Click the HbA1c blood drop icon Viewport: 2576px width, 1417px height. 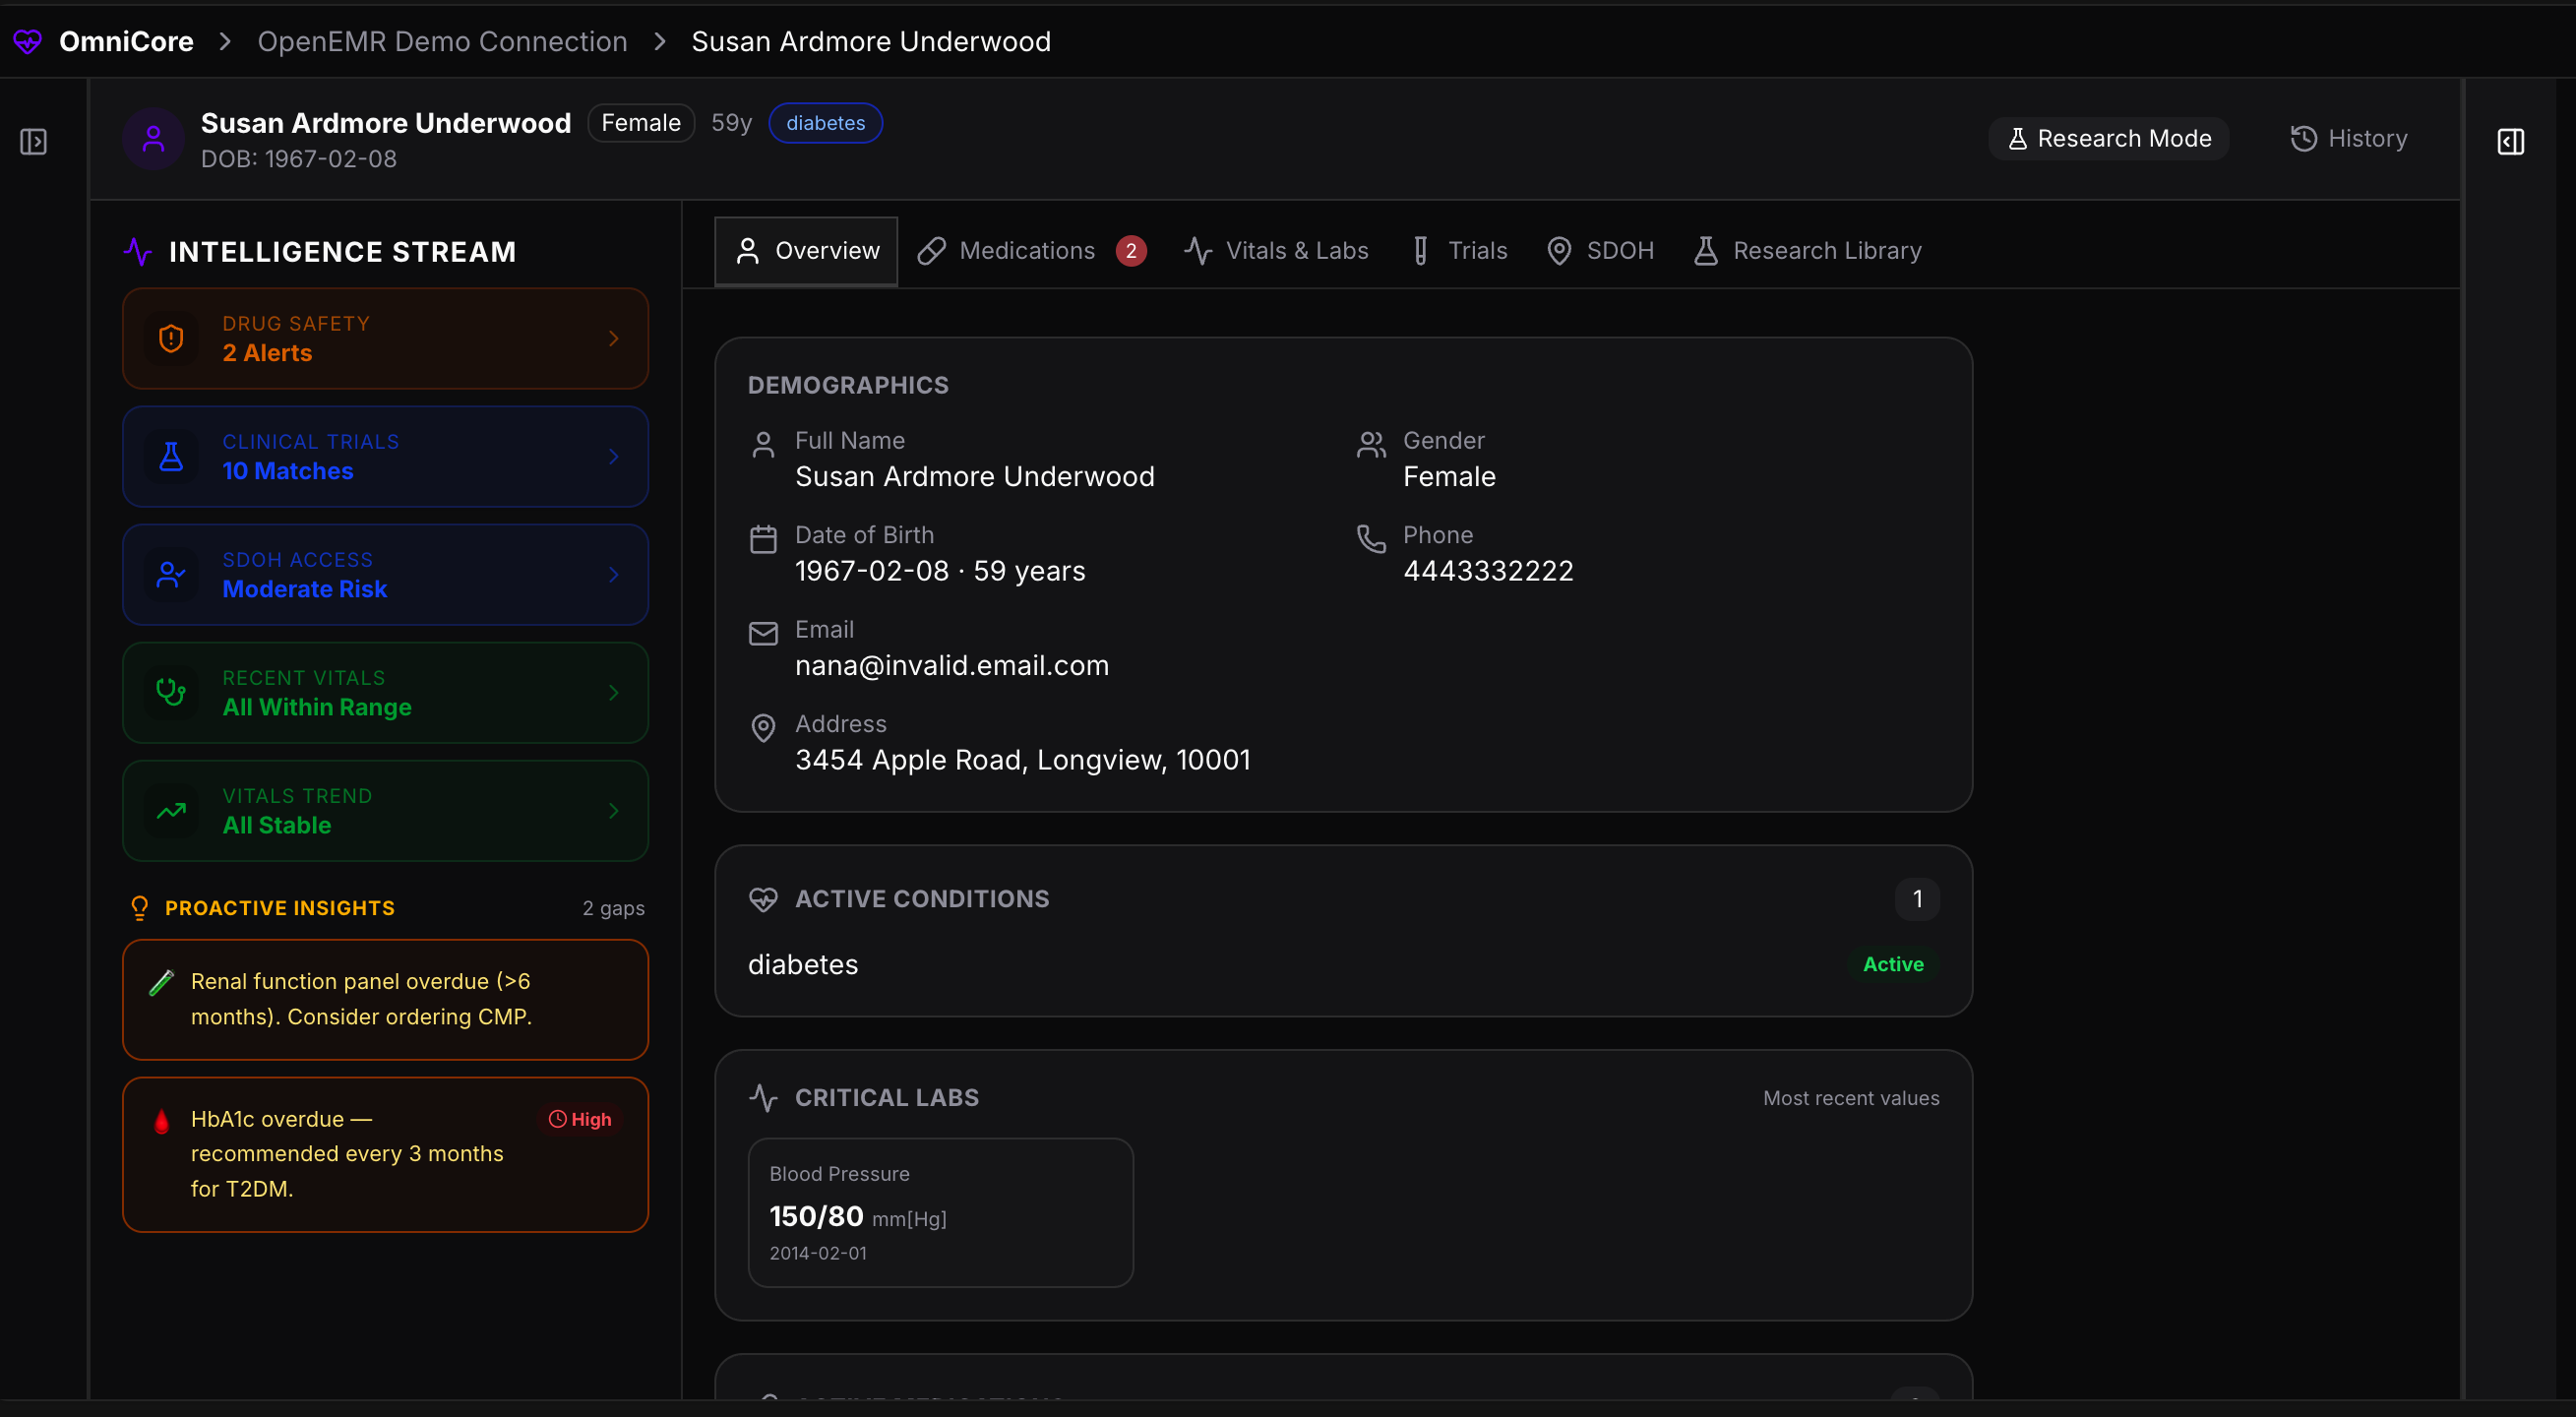161,1121
